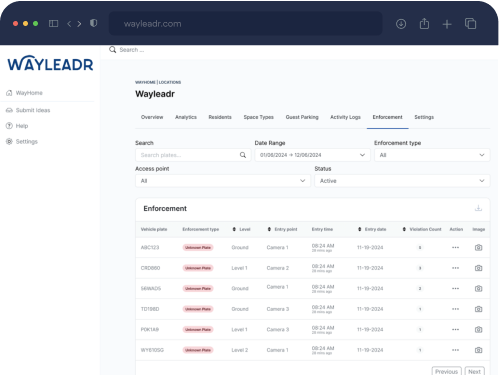Click the Entry time column header
The image size is (499, 375).
pyautogui.click(x=322, y=229)
